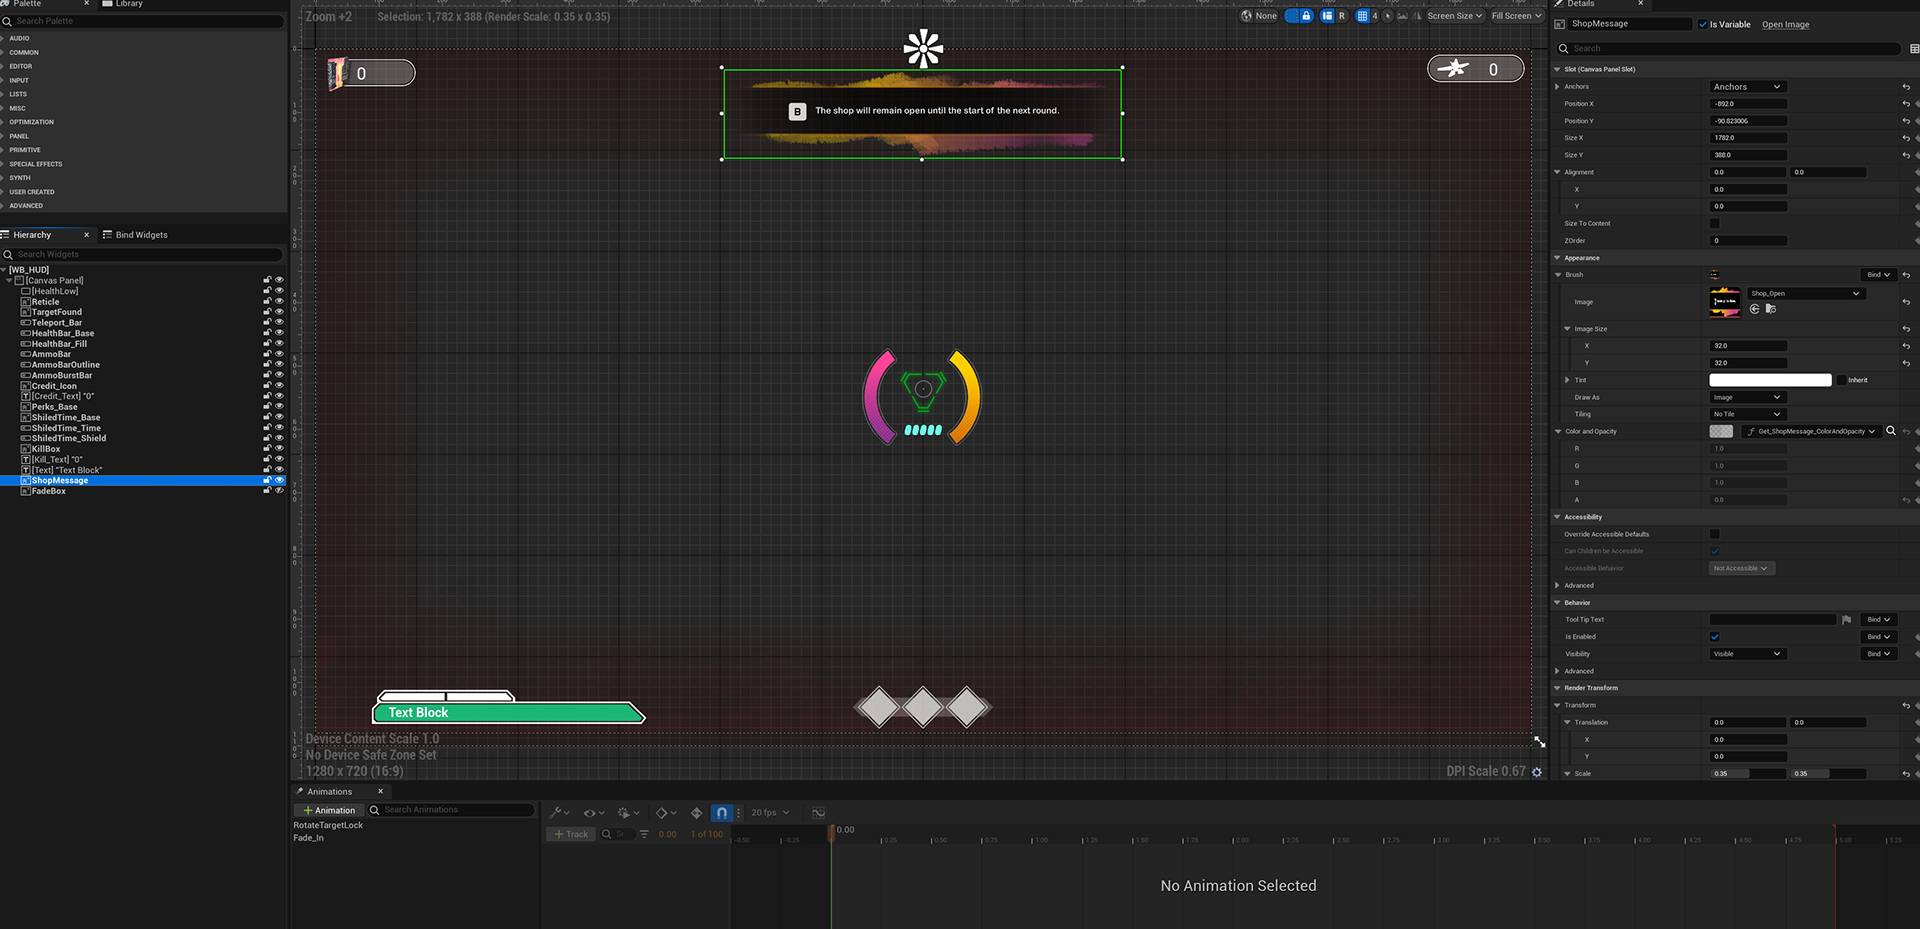This screenshot has width=1920, height=929.
Task: Click the white Tint color swatch
Action: point(1770,380)
